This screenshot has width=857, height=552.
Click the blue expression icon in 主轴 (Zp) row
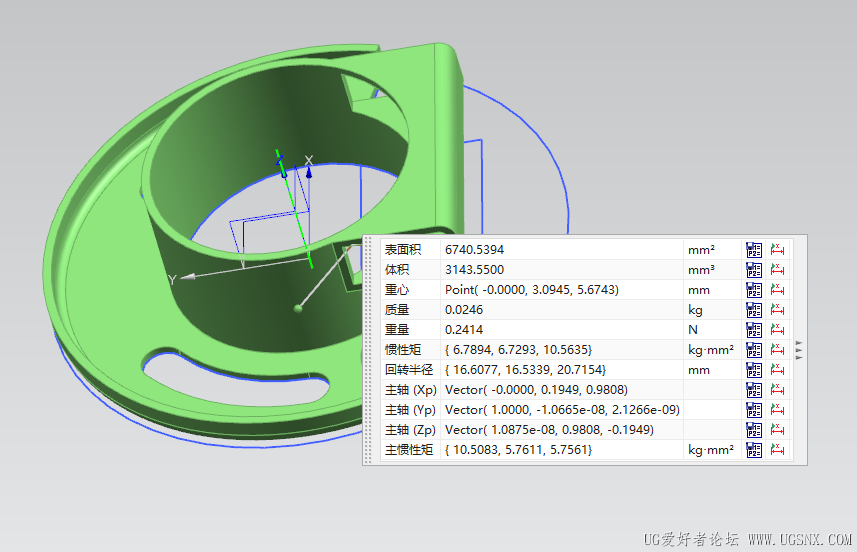click(754, 430)
